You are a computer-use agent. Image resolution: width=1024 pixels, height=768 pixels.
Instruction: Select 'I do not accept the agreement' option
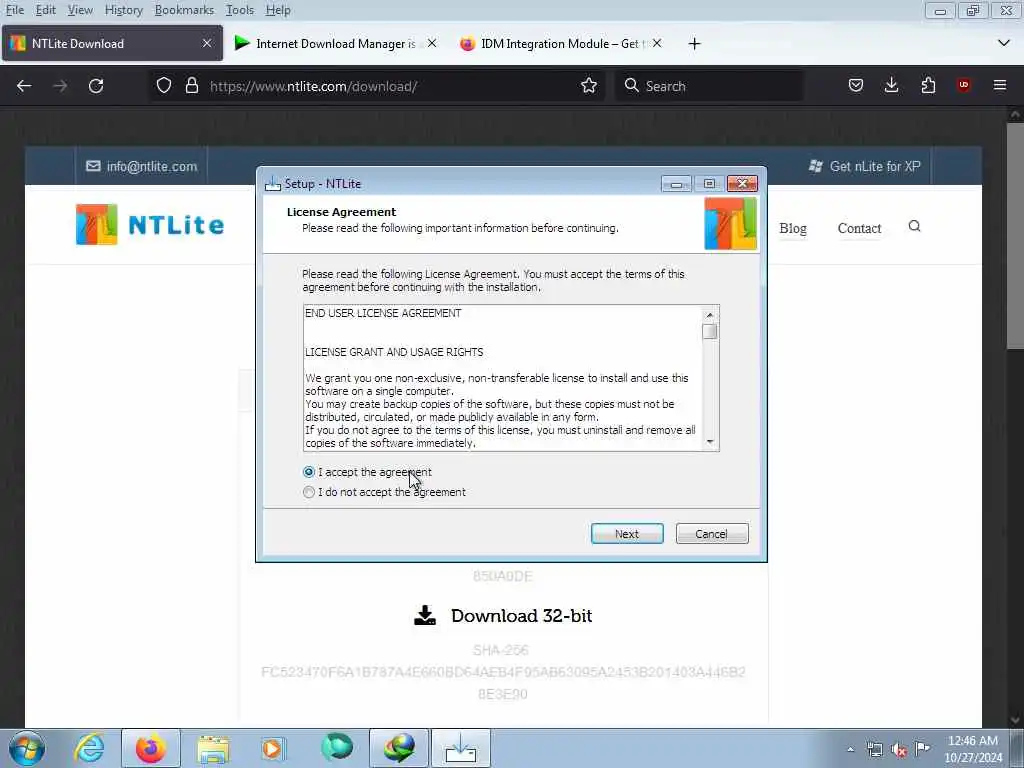309,492
